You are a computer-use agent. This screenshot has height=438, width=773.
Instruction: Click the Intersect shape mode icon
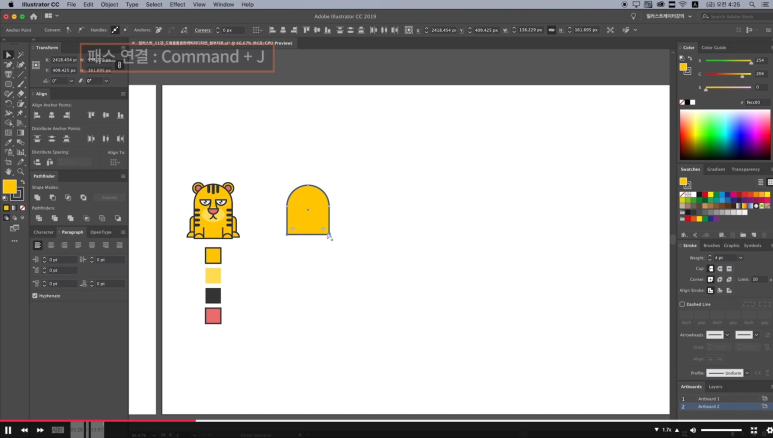pos(68,197)
